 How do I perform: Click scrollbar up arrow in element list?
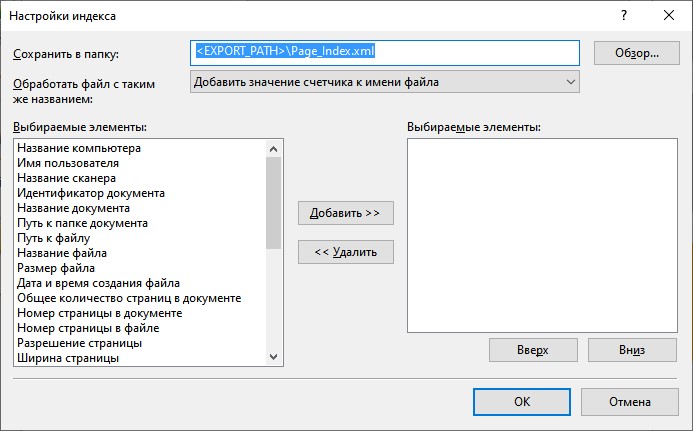[274, 149]
